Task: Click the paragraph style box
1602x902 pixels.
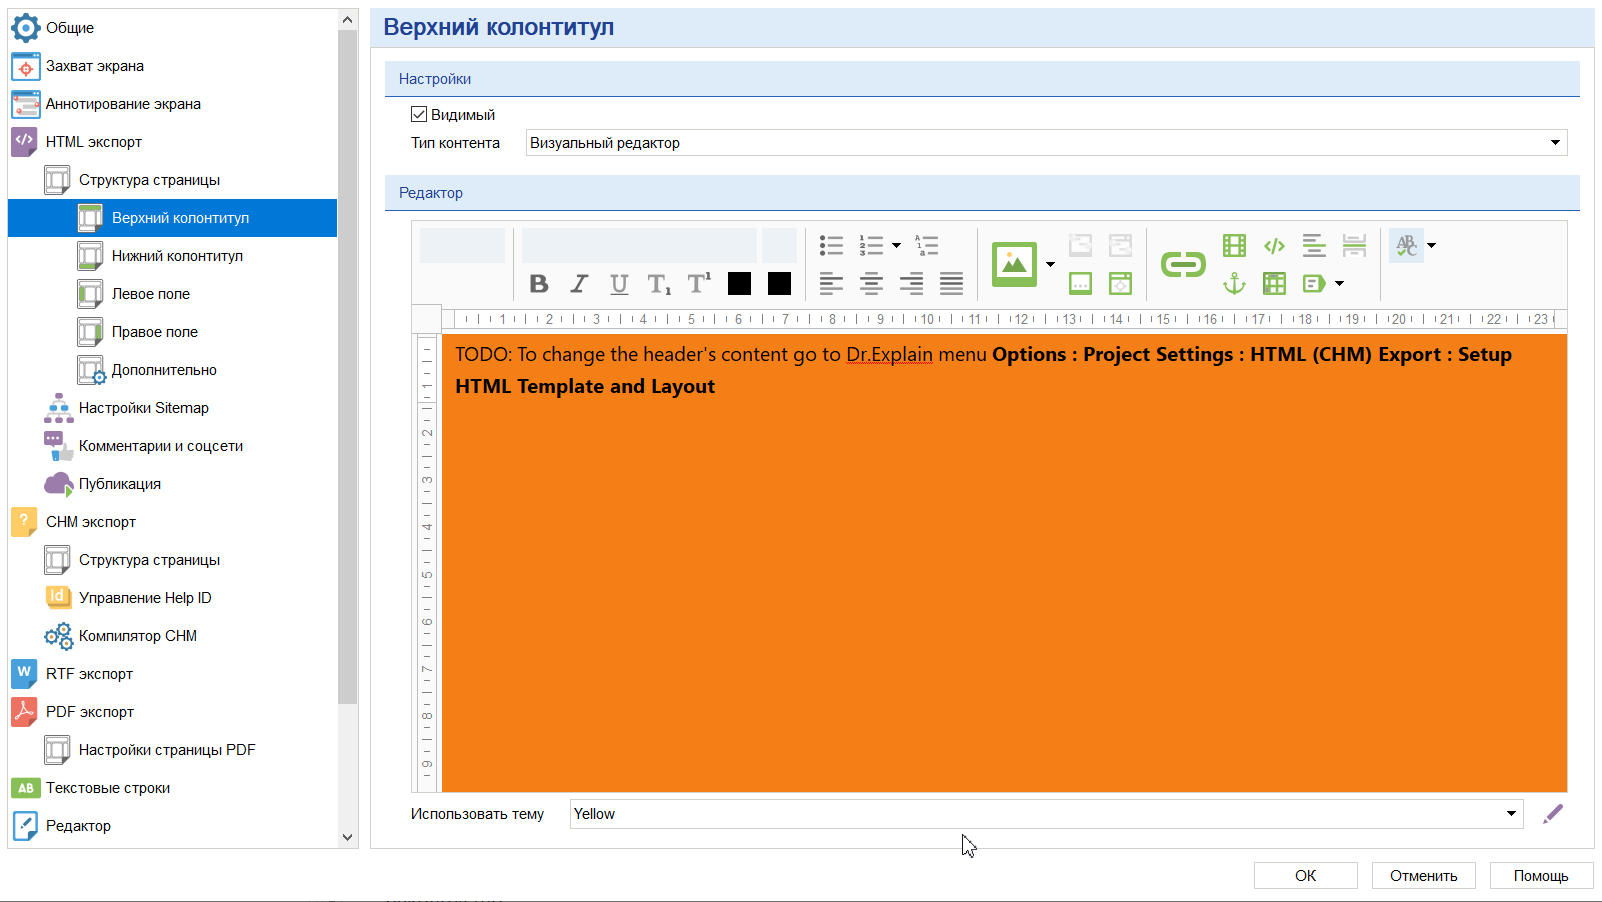Action: (462, 246)
